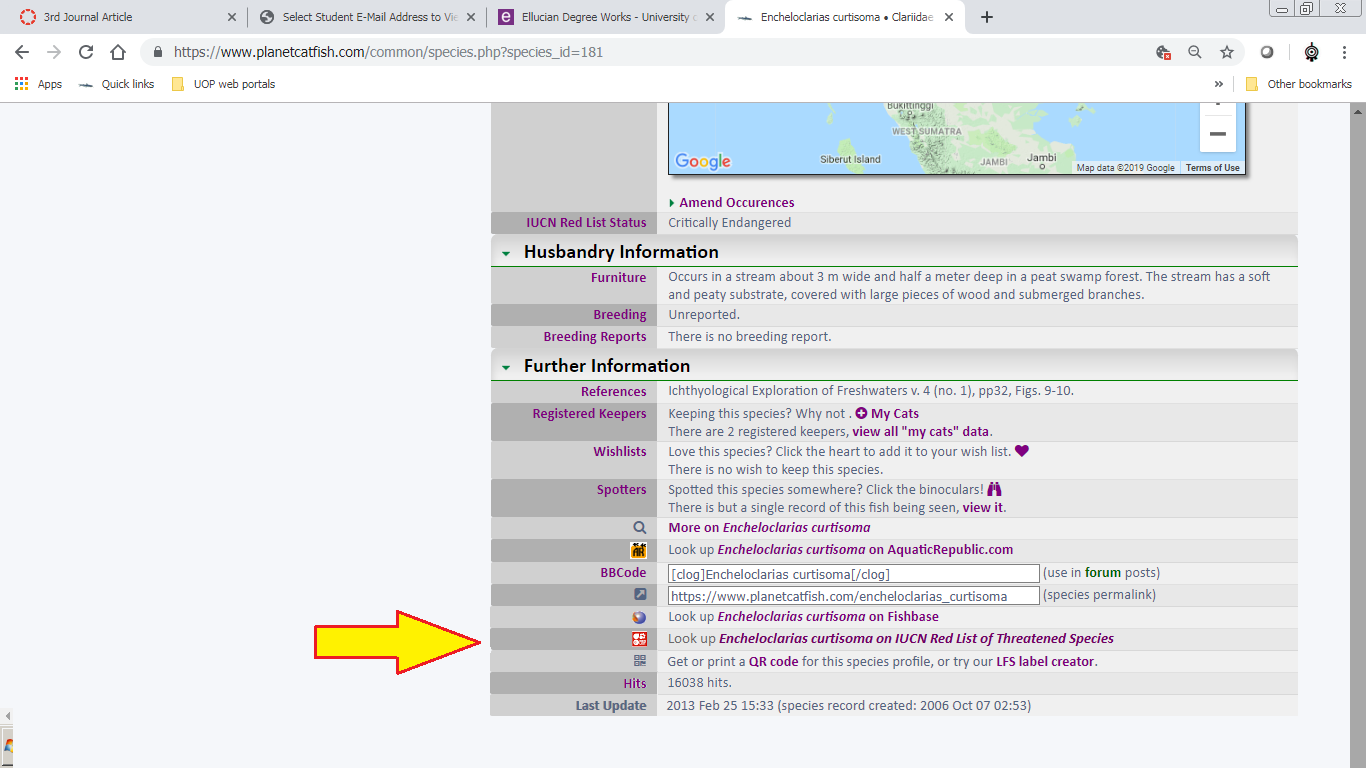1366x768 pixels.
Task: Click the AquaticRepublic row icon
Action: pos(639,550)
